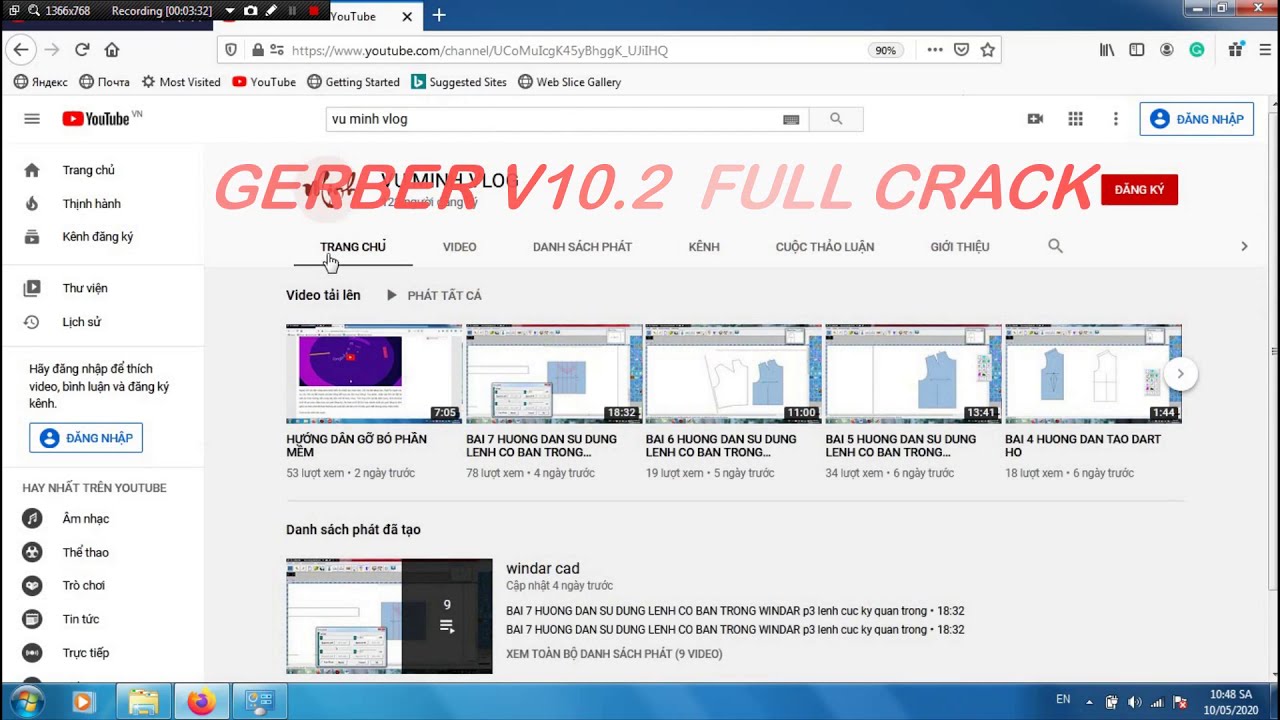Click the volume speaker tray icon
This screenshot has height=720, width=1280.
click(x=1135, y=702)
